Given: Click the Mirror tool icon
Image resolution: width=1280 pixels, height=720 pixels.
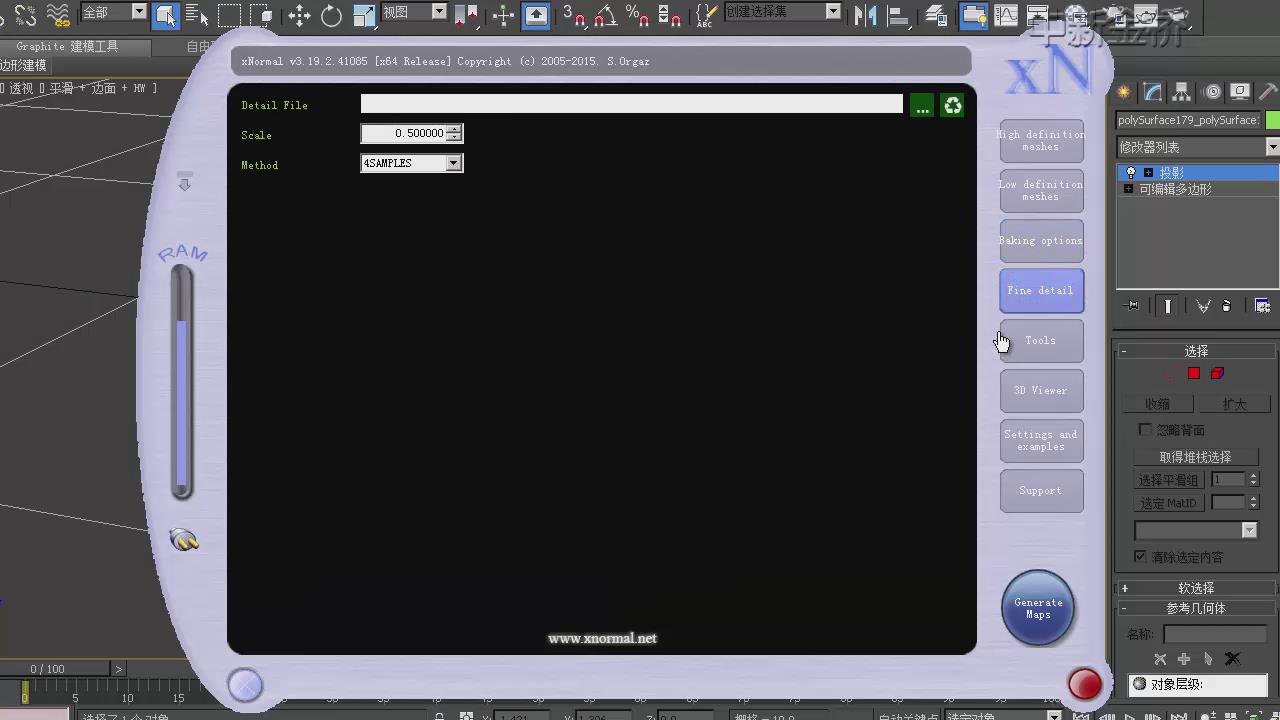Looking at the screenshot, I should [865, 15].
